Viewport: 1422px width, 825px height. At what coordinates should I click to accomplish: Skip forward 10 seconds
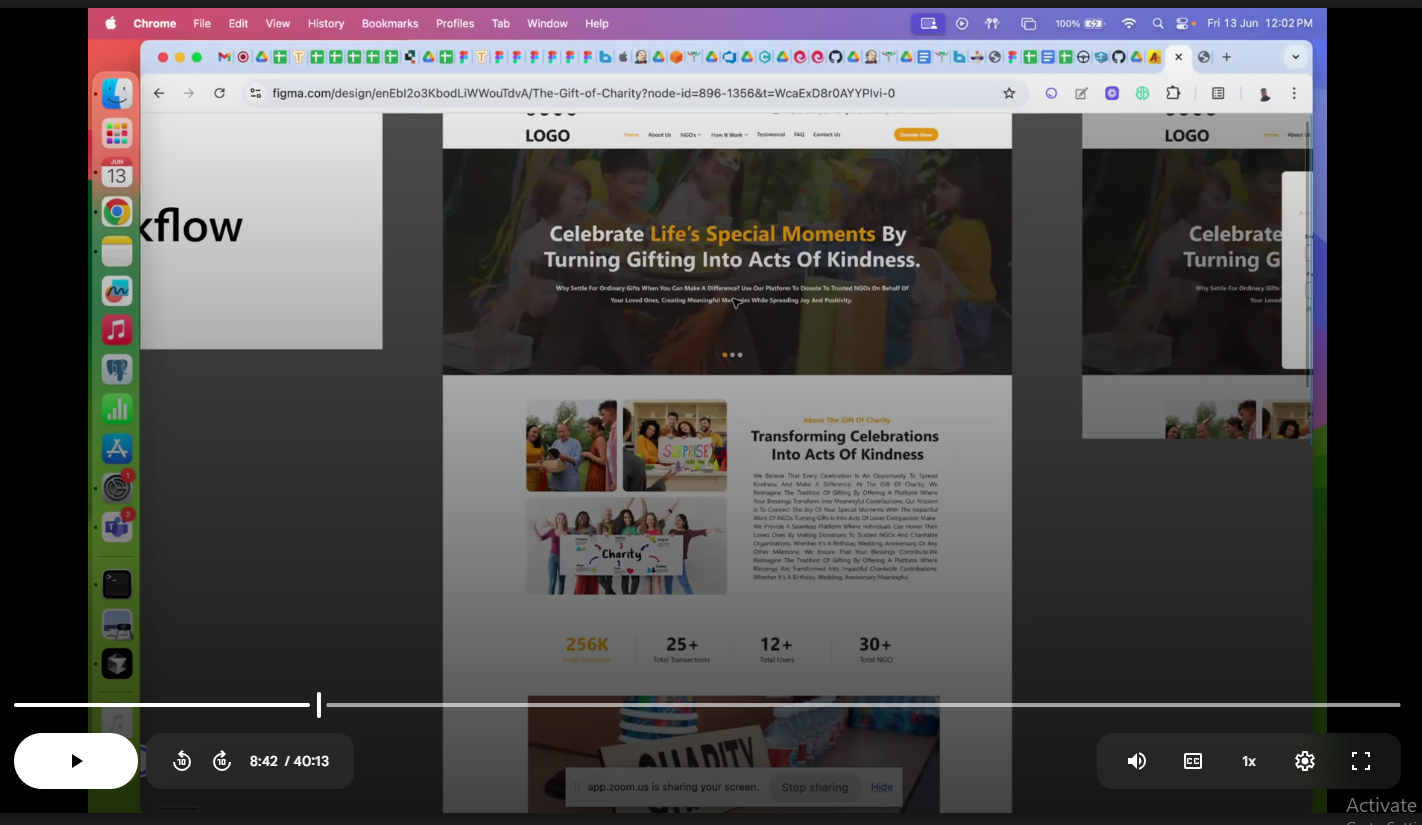click(x=222, y=761)
